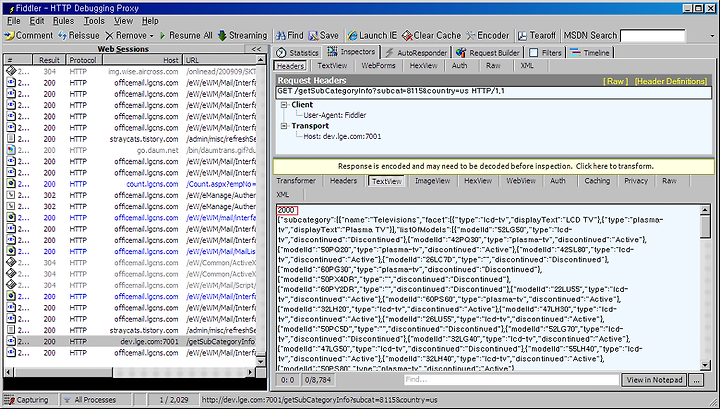The width and height of the screenshot is (720, 409).
Task: Click the yellow decode response banner
Action: (x=494, y=166)
